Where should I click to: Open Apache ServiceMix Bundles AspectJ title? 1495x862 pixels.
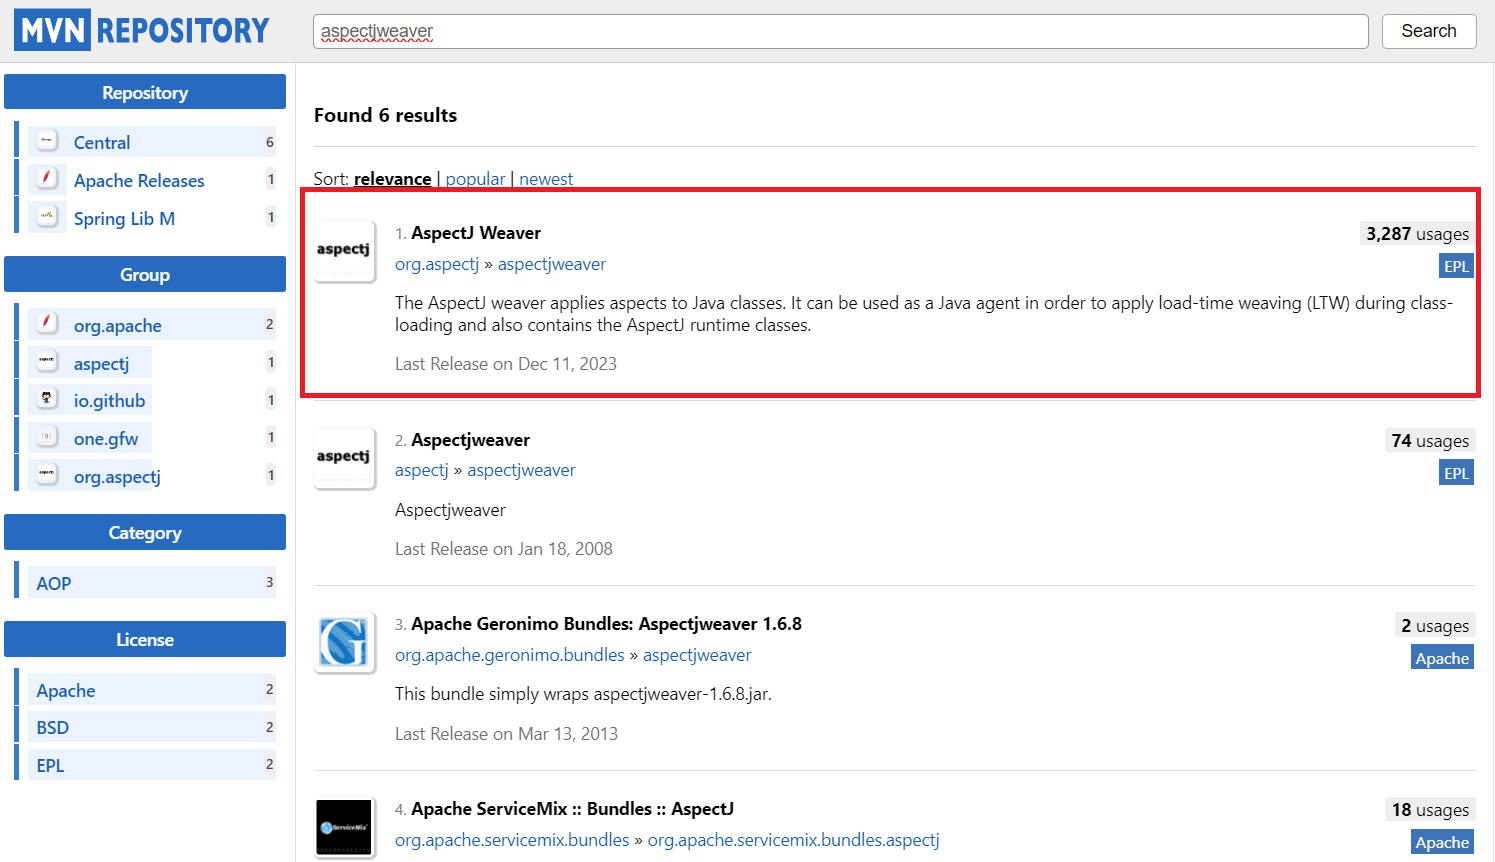click(572, 808)
